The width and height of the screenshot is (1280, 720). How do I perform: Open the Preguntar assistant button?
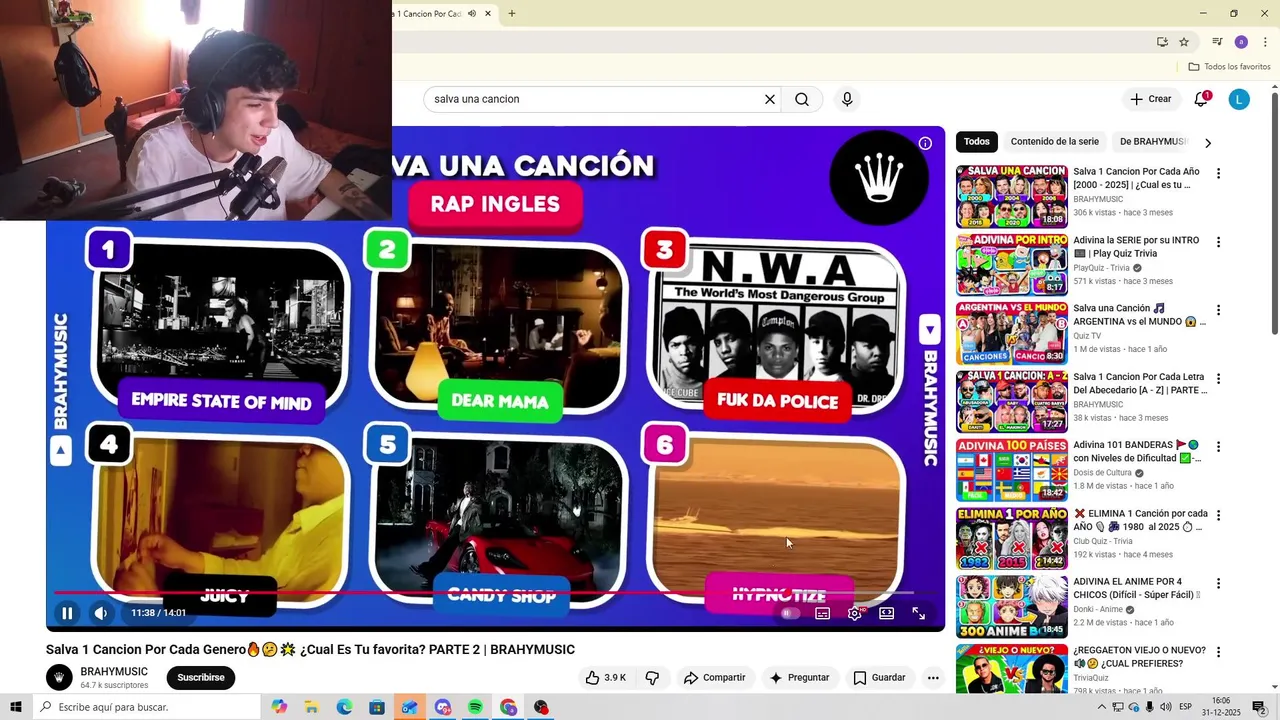click(798, 677)
